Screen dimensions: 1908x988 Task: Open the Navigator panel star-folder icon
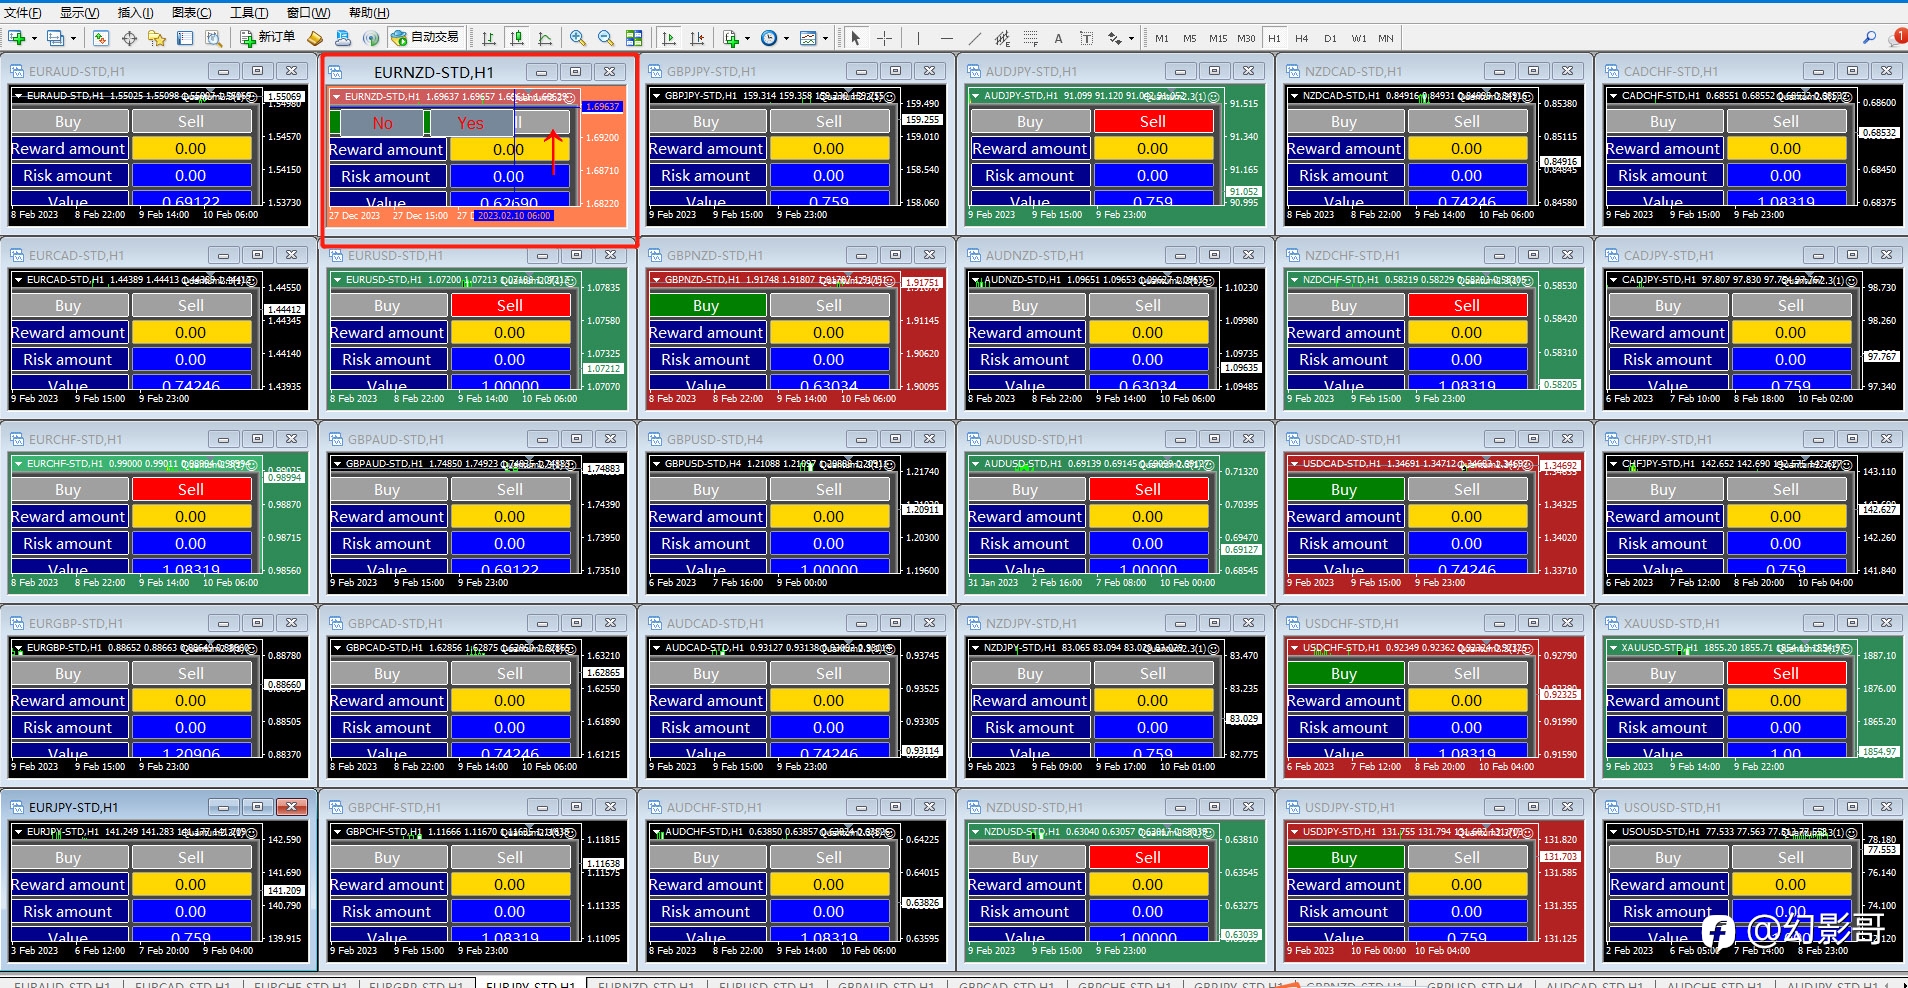click(x=157, y=38)
